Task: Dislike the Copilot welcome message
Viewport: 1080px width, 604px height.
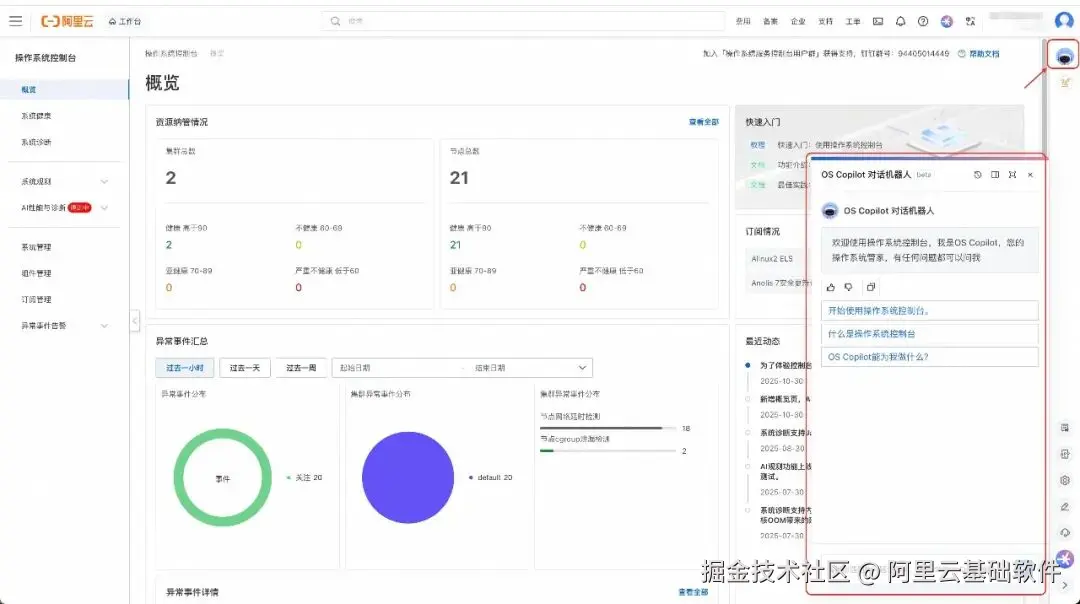Action: click(849, 287)
